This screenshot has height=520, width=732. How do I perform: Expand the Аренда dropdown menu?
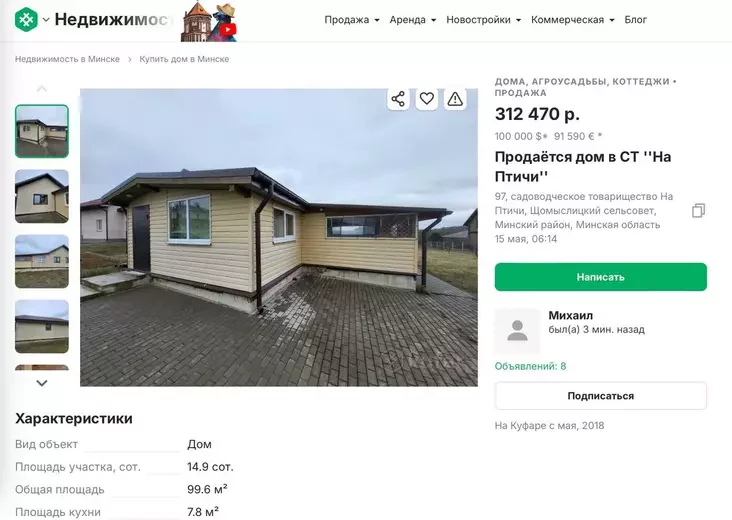coord(413,20)
